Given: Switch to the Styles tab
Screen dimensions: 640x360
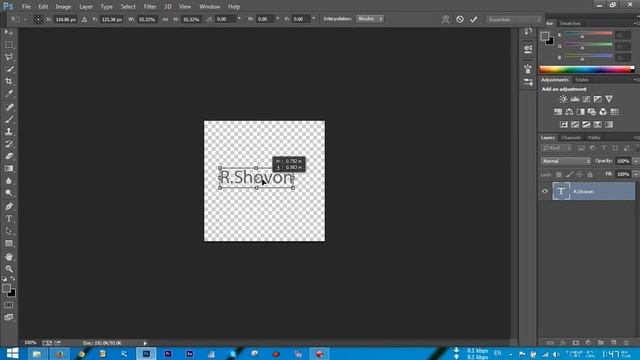Looking at the screenshot, I should (x=582, y=80).
